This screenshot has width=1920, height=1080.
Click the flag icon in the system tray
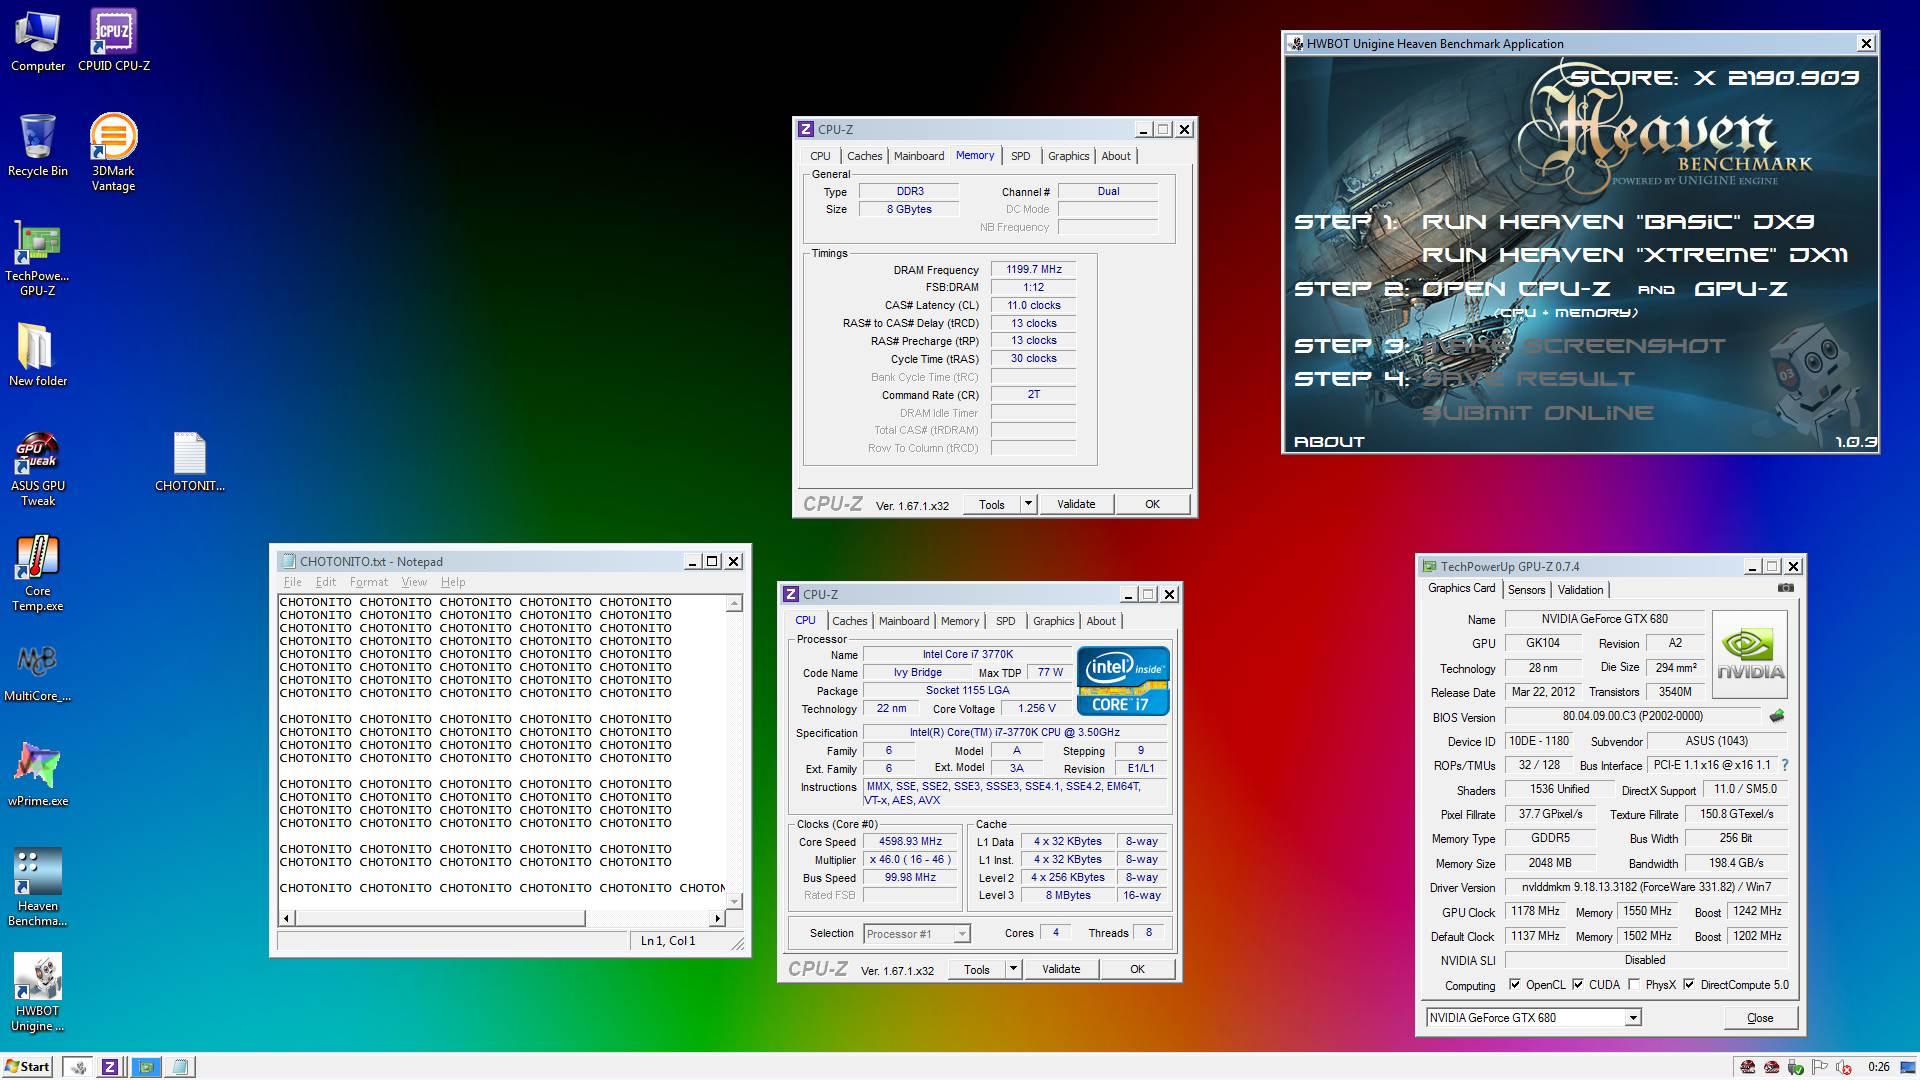pyautogui.click(x=1820, y=1067)
